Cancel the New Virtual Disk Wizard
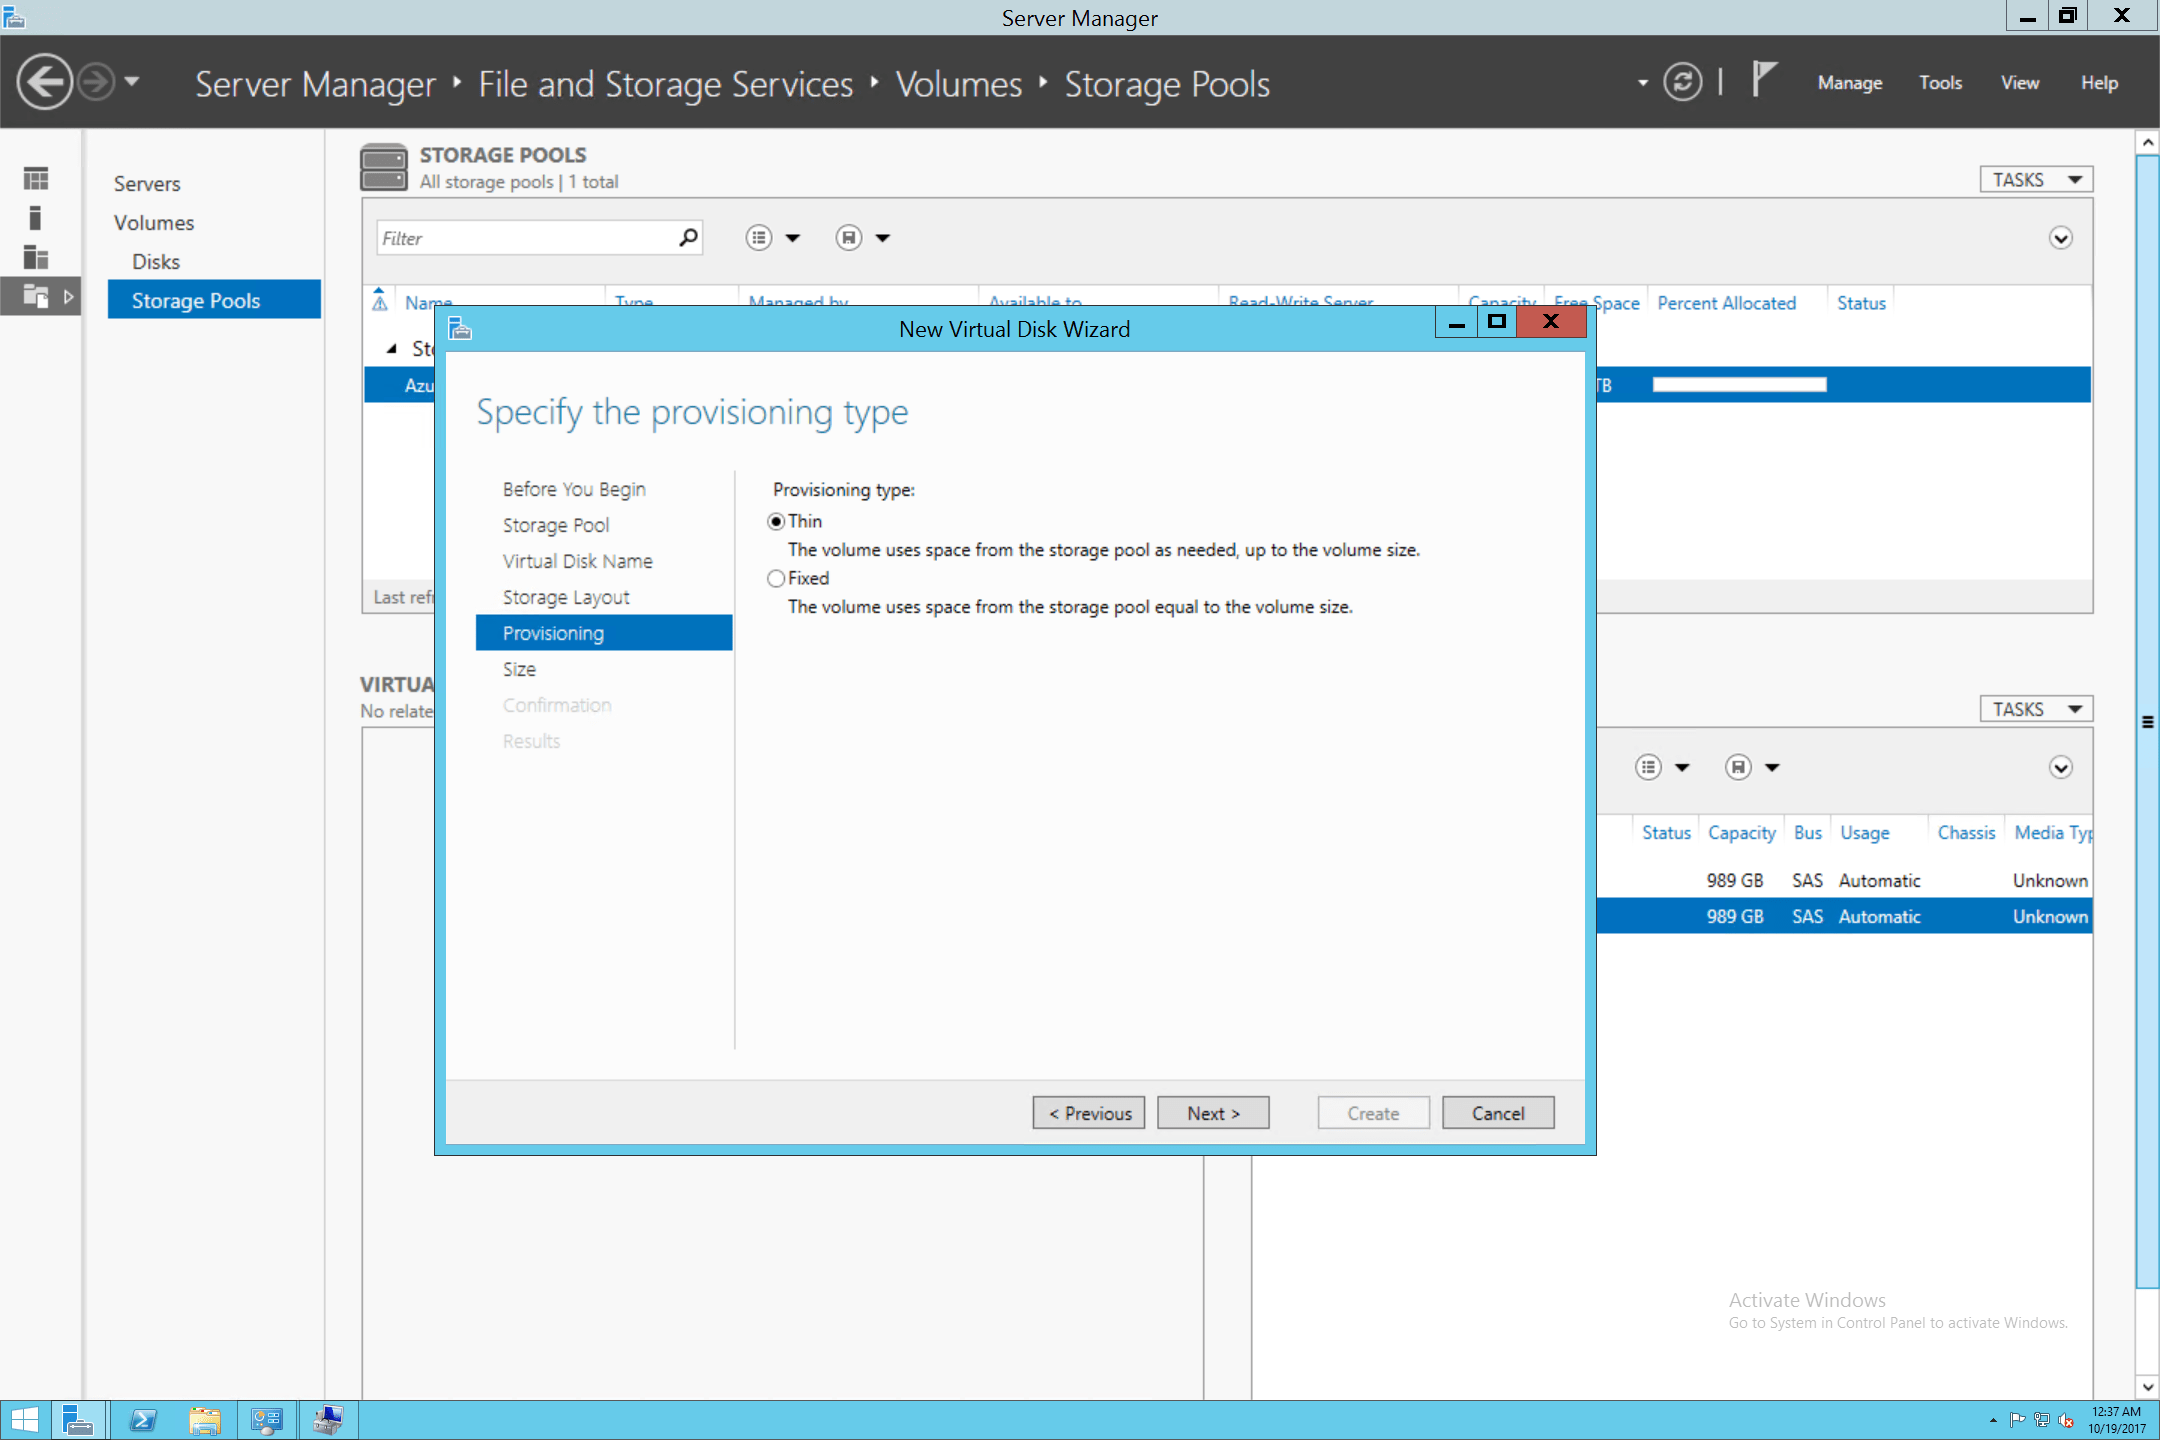 pyautogui.click(x=1498, y=1112)
